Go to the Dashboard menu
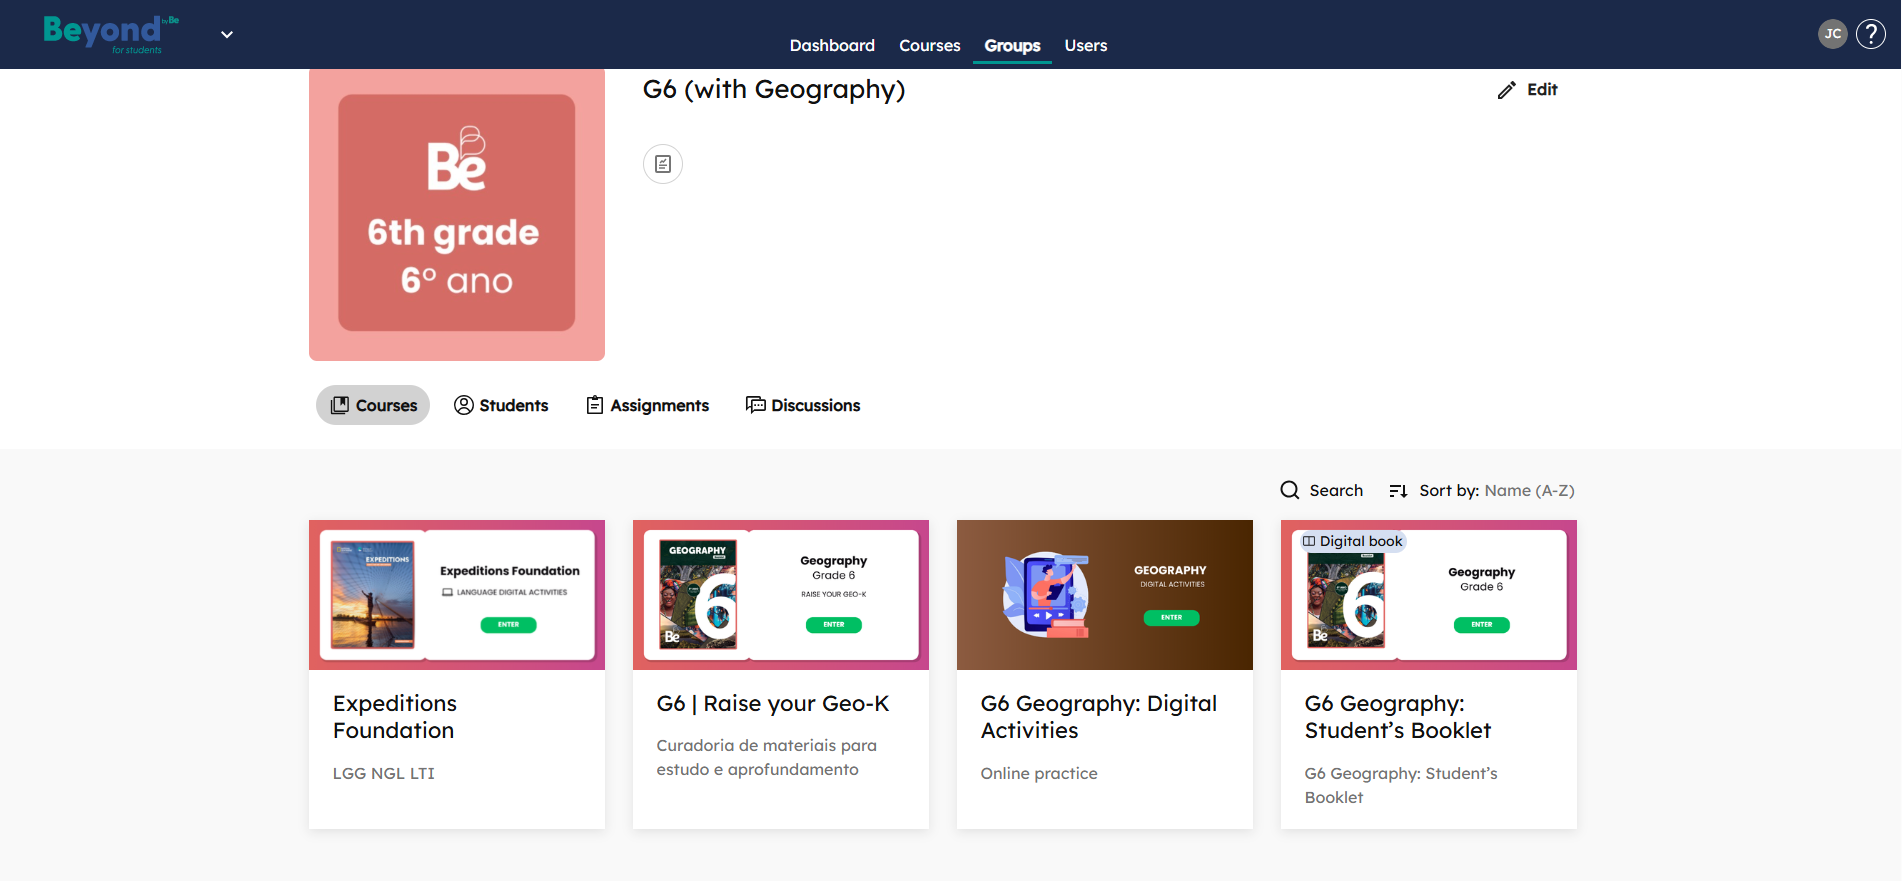1902x881 pixels. coord(831,46)
